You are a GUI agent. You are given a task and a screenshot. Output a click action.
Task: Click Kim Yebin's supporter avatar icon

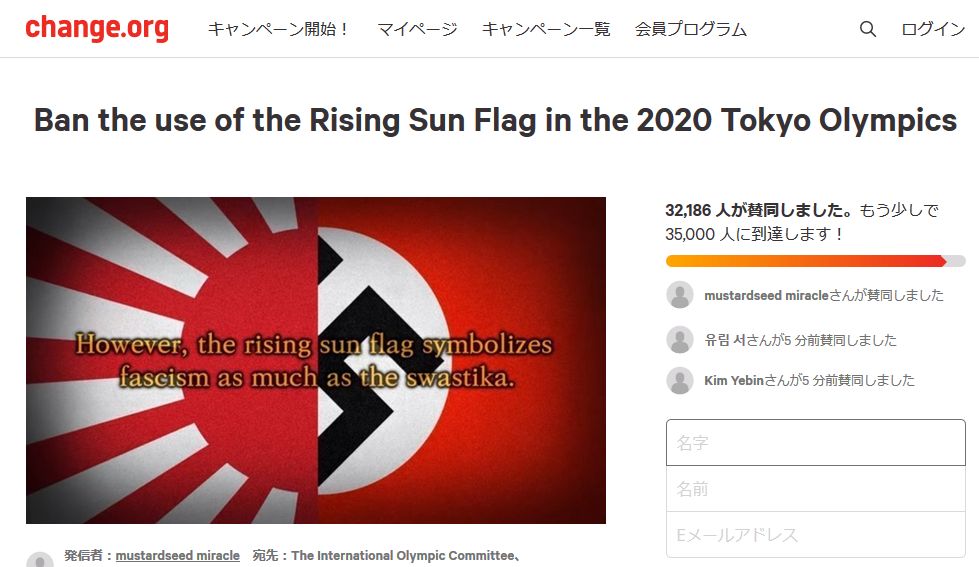pos(680,380)
